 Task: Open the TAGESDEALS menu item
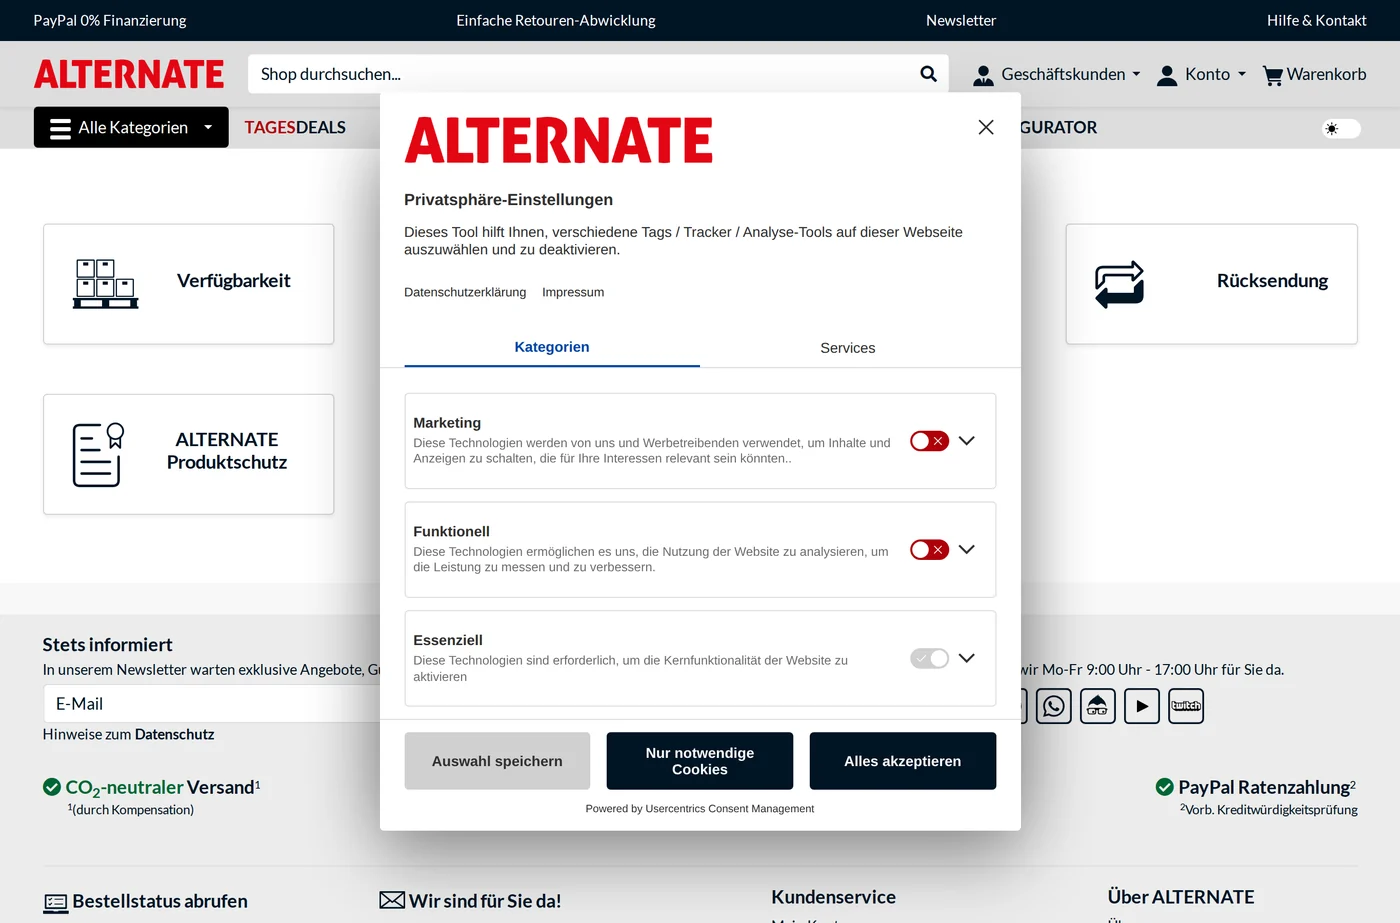(x=295, y=128)
